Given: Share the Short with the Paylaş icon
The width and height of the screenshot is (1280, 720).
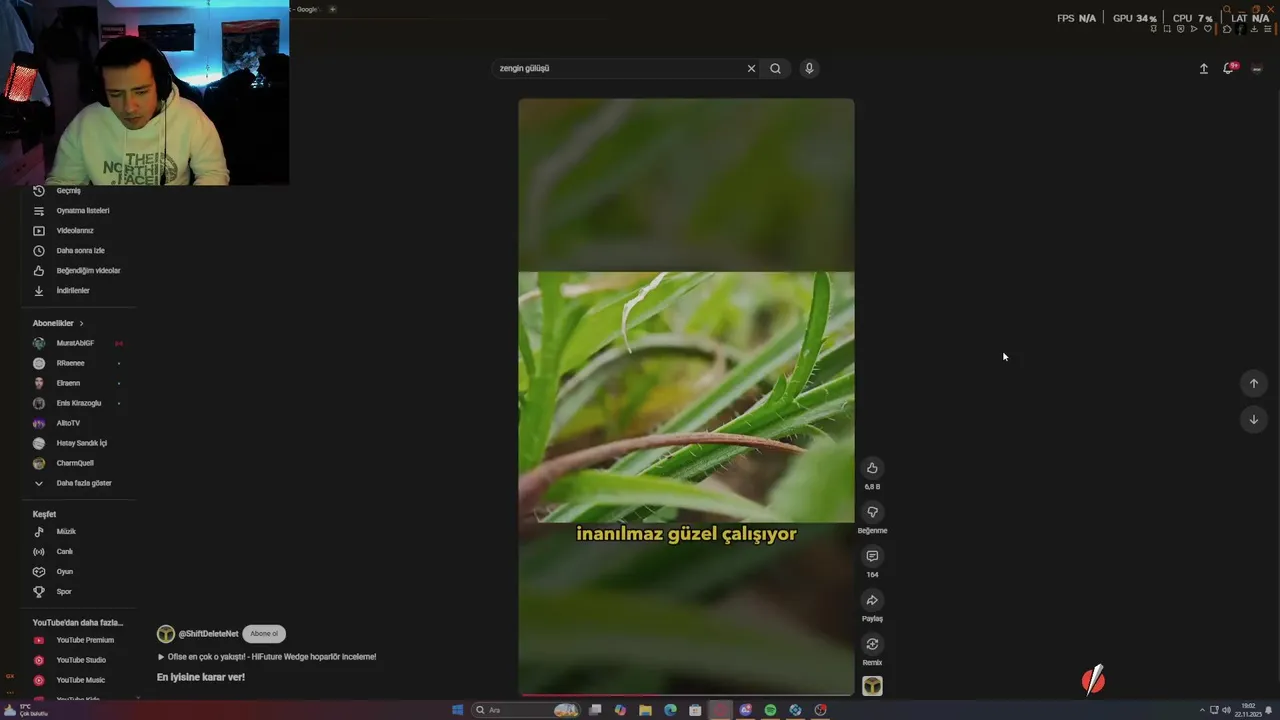Looking at the screenshot, I should [872, 600].
